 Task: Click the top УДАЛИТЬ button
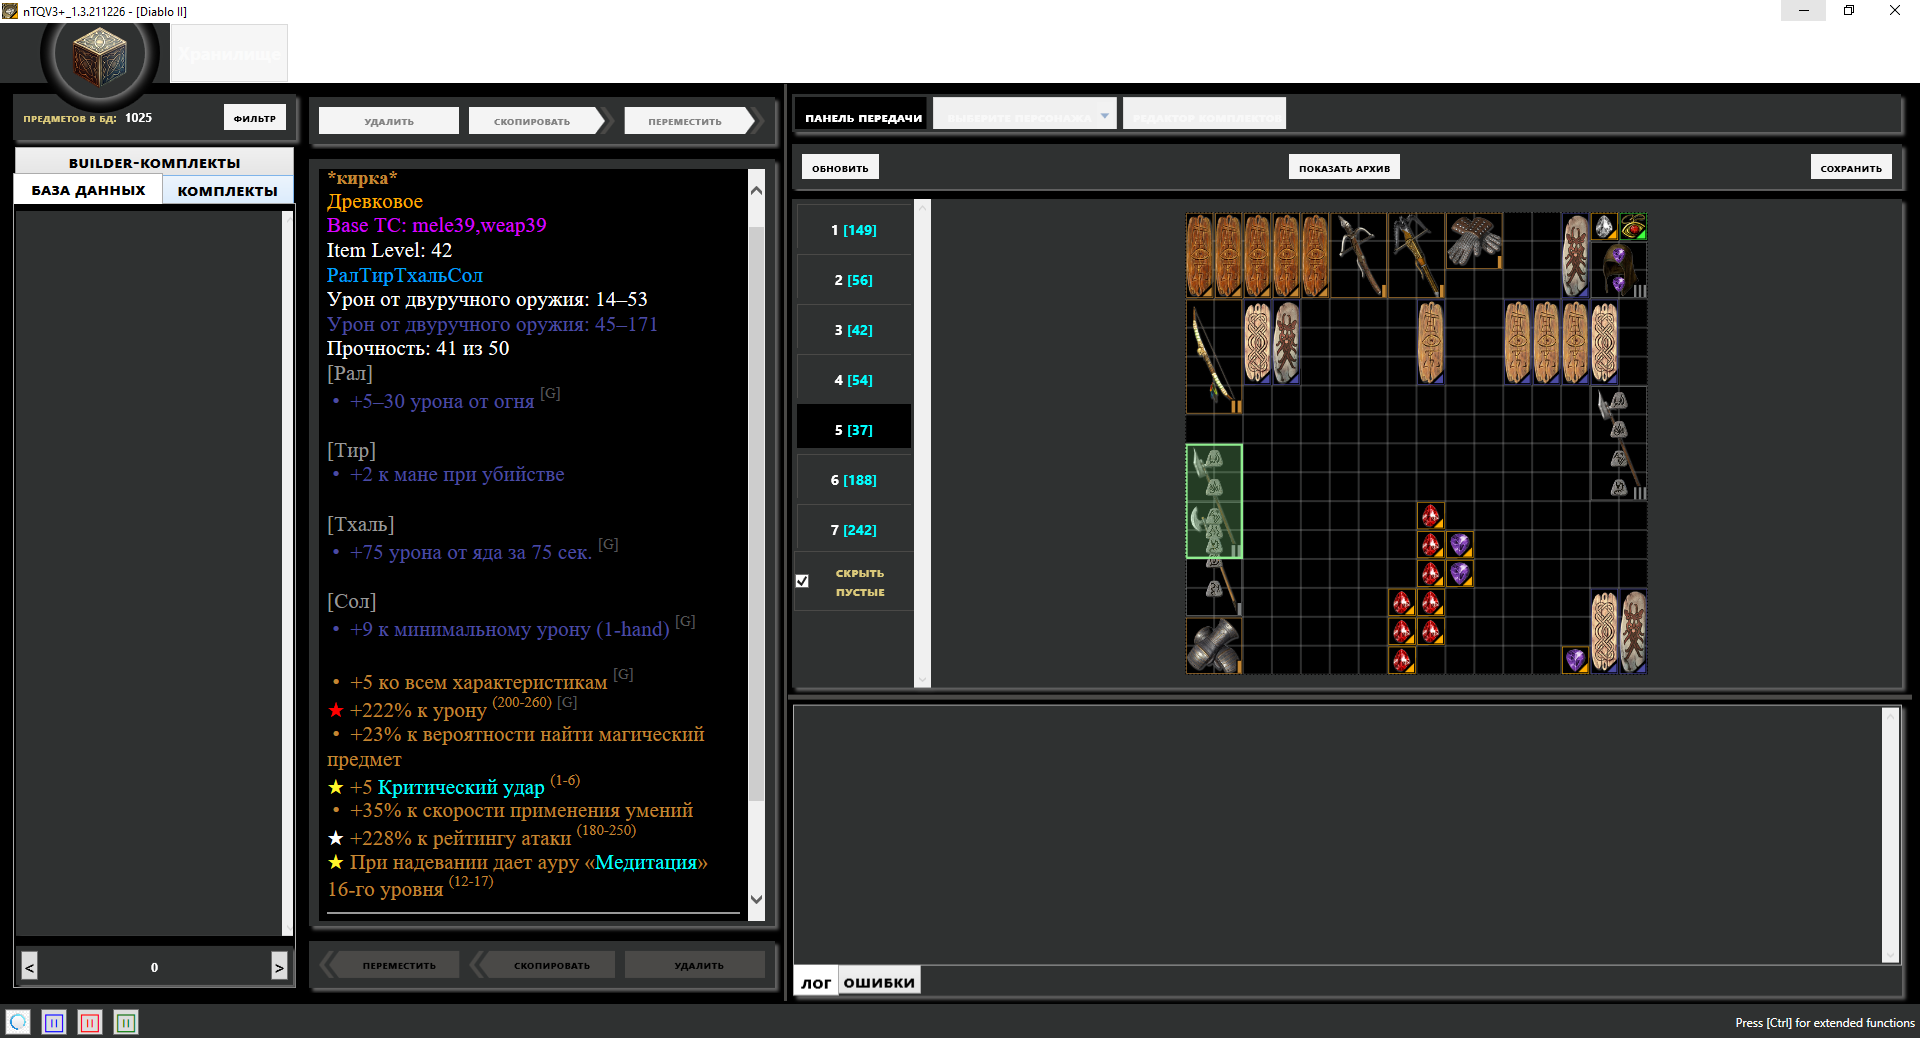click(x=389, y=121)
